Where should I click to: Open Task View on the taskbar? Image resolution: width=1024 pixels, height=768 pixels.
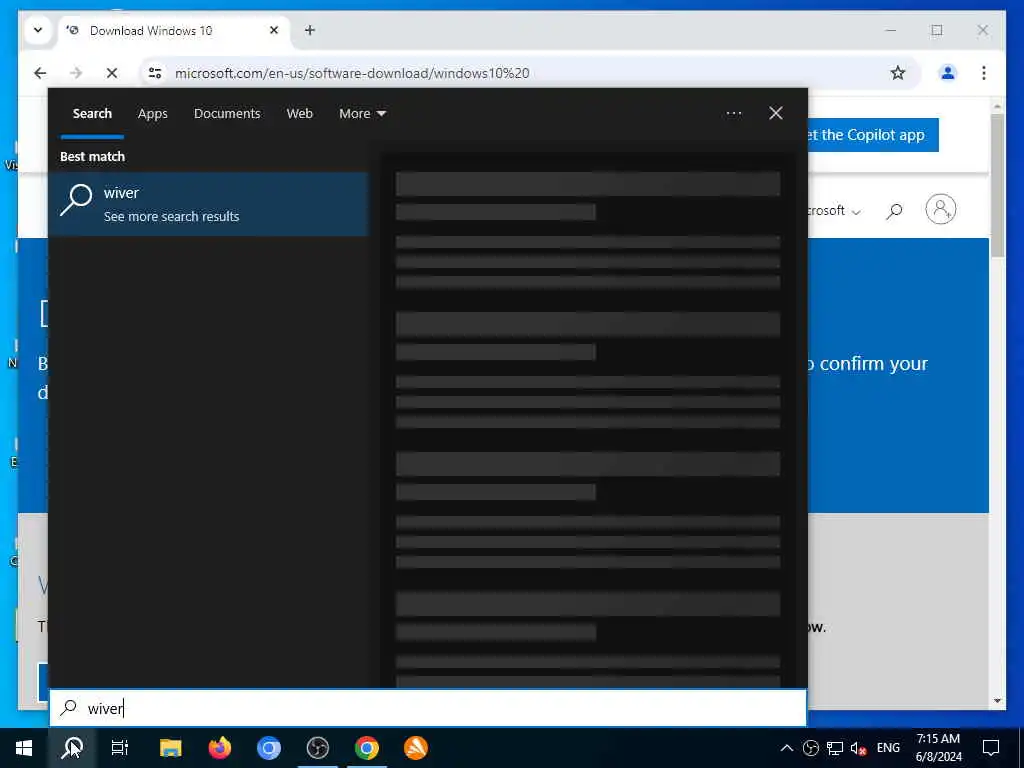tap(120, 748)
